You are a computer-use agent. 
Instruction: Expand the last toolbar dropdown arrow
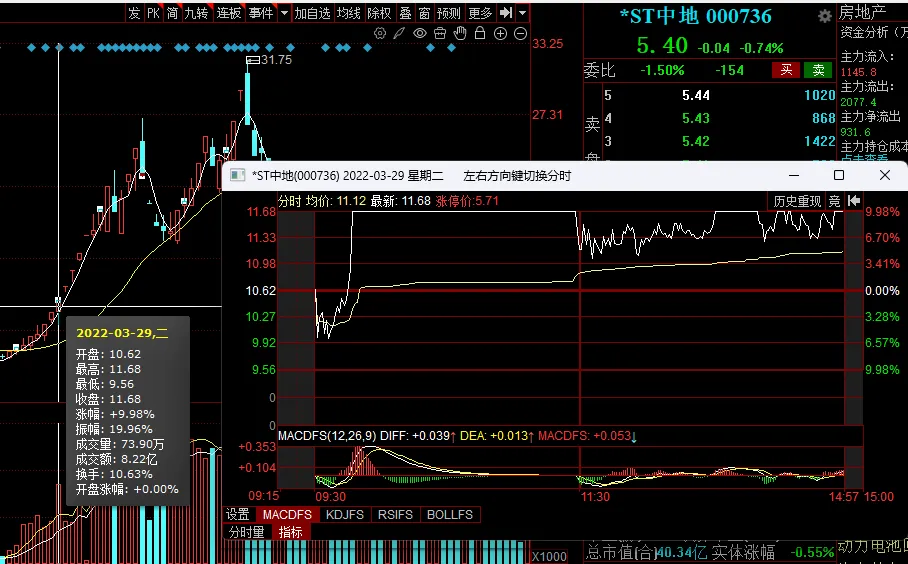click(x=522, y=13)
